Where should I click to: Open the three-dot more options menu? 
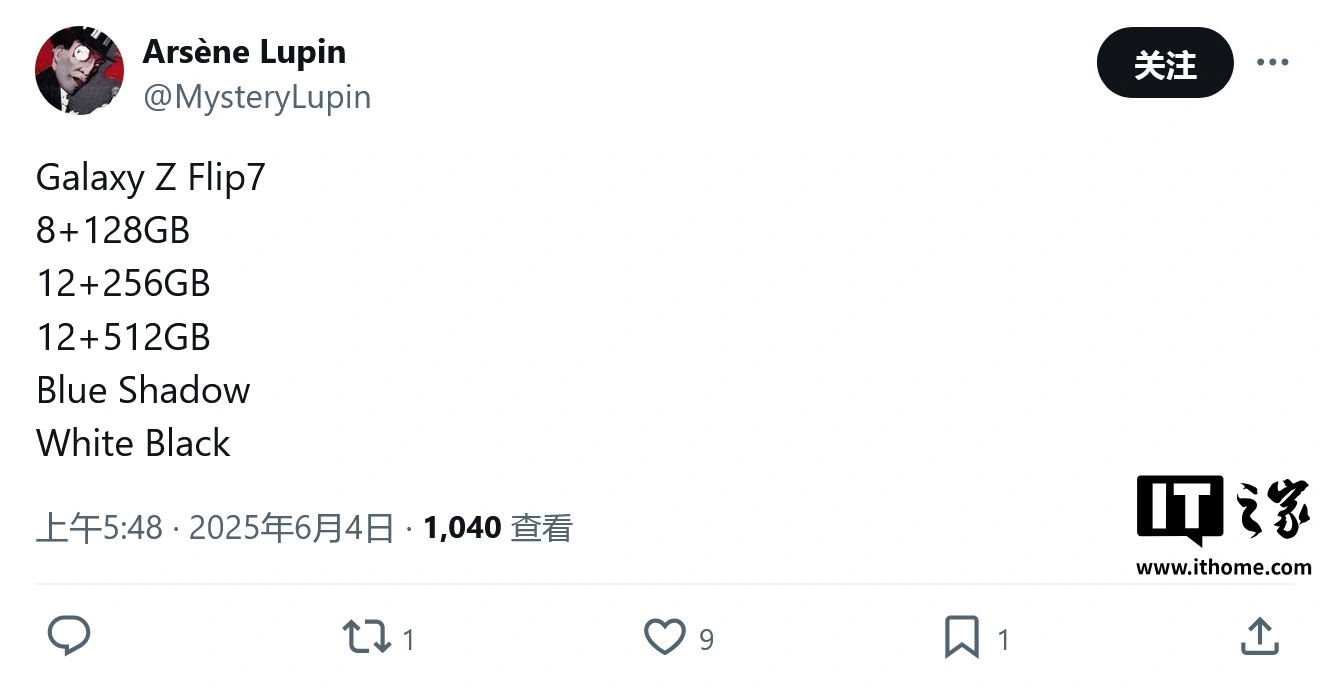point(1272,63)
